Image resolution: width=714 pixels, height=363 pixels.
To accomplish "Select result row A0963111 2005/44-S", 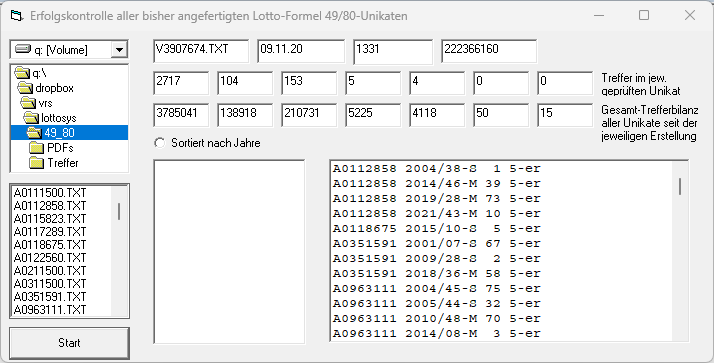I will pos(502,304).
